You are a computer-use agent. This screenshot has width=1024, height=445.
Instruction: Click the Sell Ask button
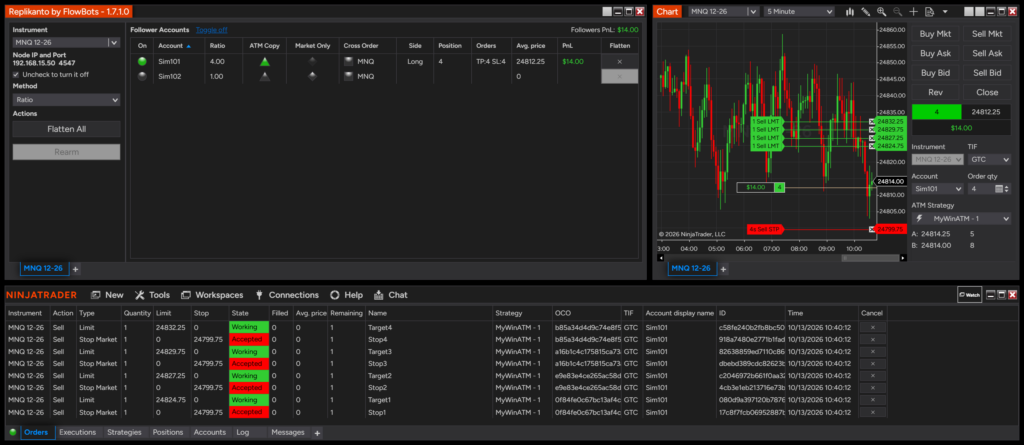[987, 54]
